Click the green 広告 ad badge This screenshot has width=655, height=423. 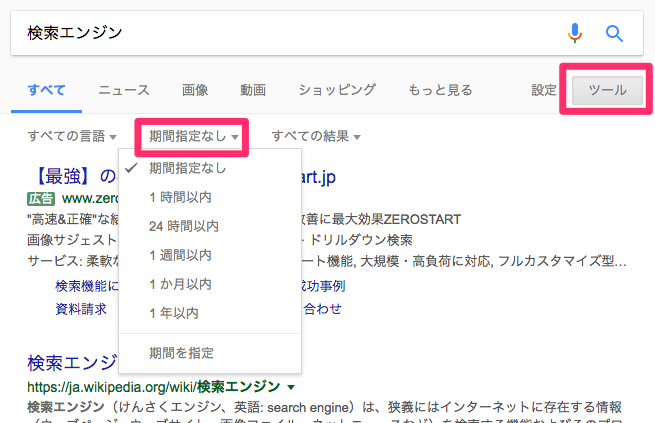[41, 198]
